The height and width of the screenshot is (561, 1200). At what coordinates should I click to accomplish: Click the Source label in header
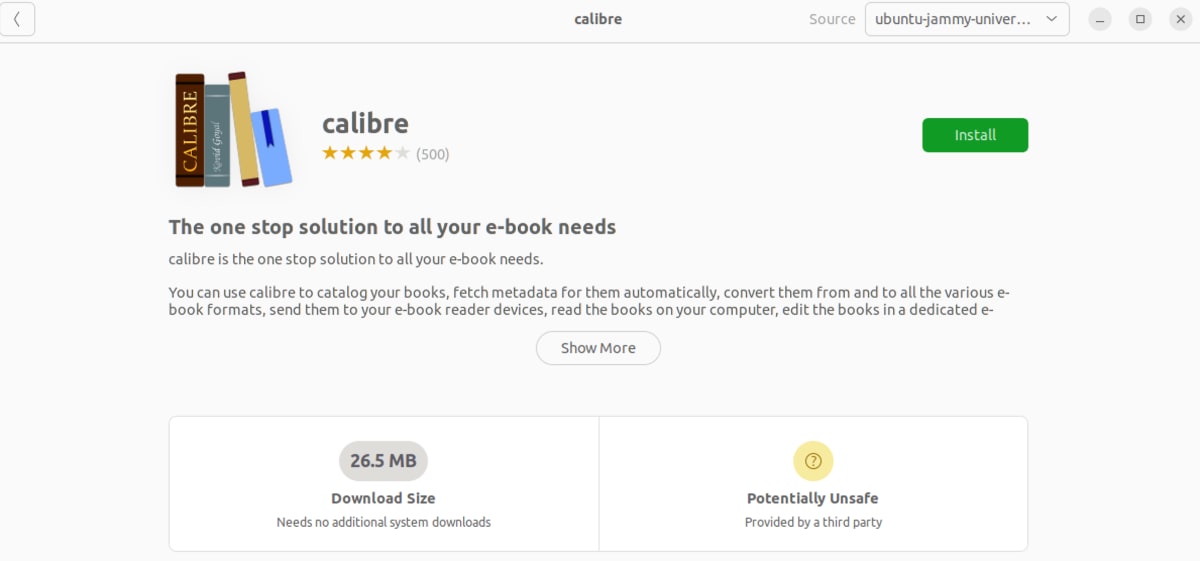click(x=832, y=19)
